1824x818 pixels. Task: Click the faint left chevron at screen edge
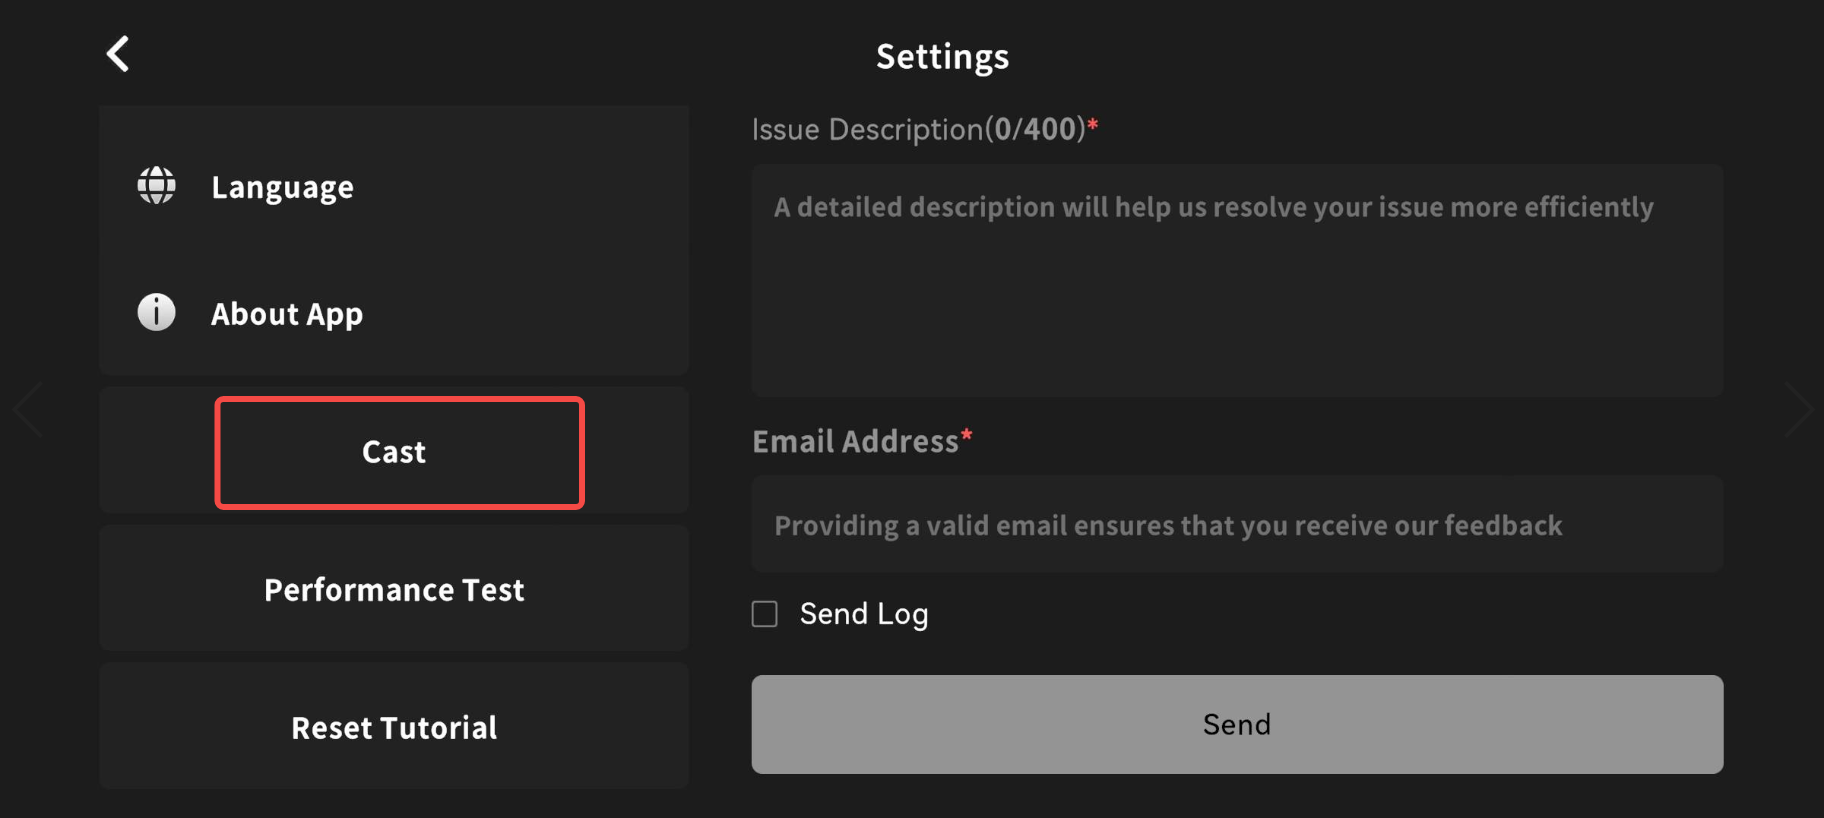28,409
